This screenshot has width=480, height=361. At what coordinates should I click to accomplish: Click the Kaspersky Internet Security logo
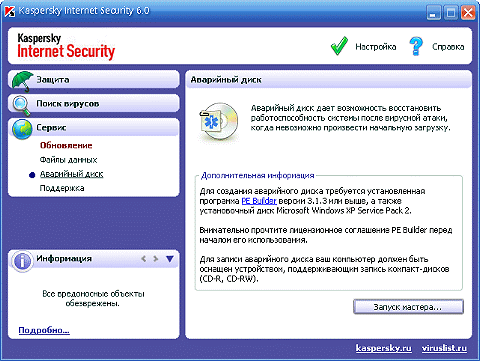(66, 46)
